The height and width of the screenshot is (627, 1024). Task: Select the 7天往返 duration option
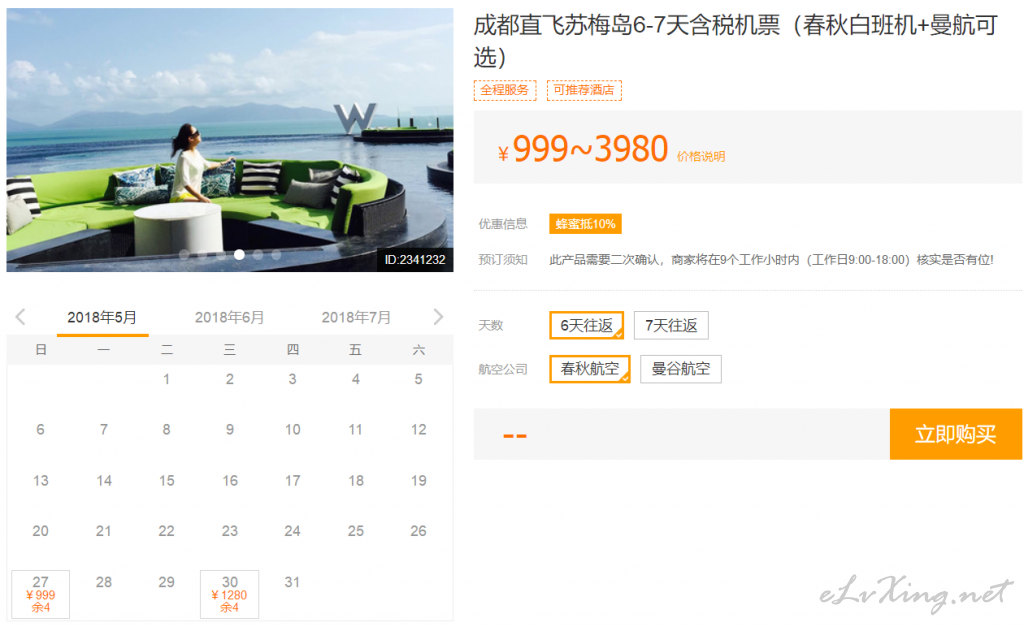(671, 325)
